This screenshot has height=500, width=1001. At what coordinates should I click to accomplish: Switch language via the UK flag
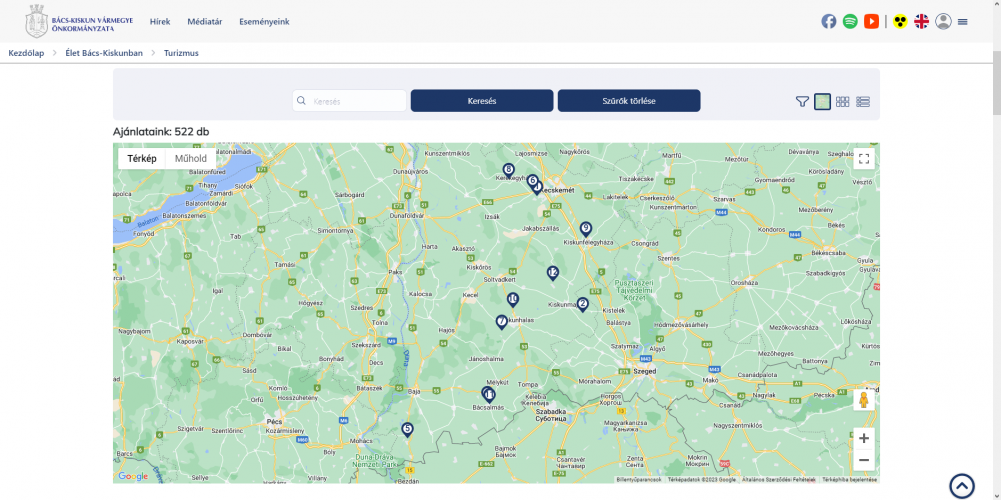pos(921,22)
